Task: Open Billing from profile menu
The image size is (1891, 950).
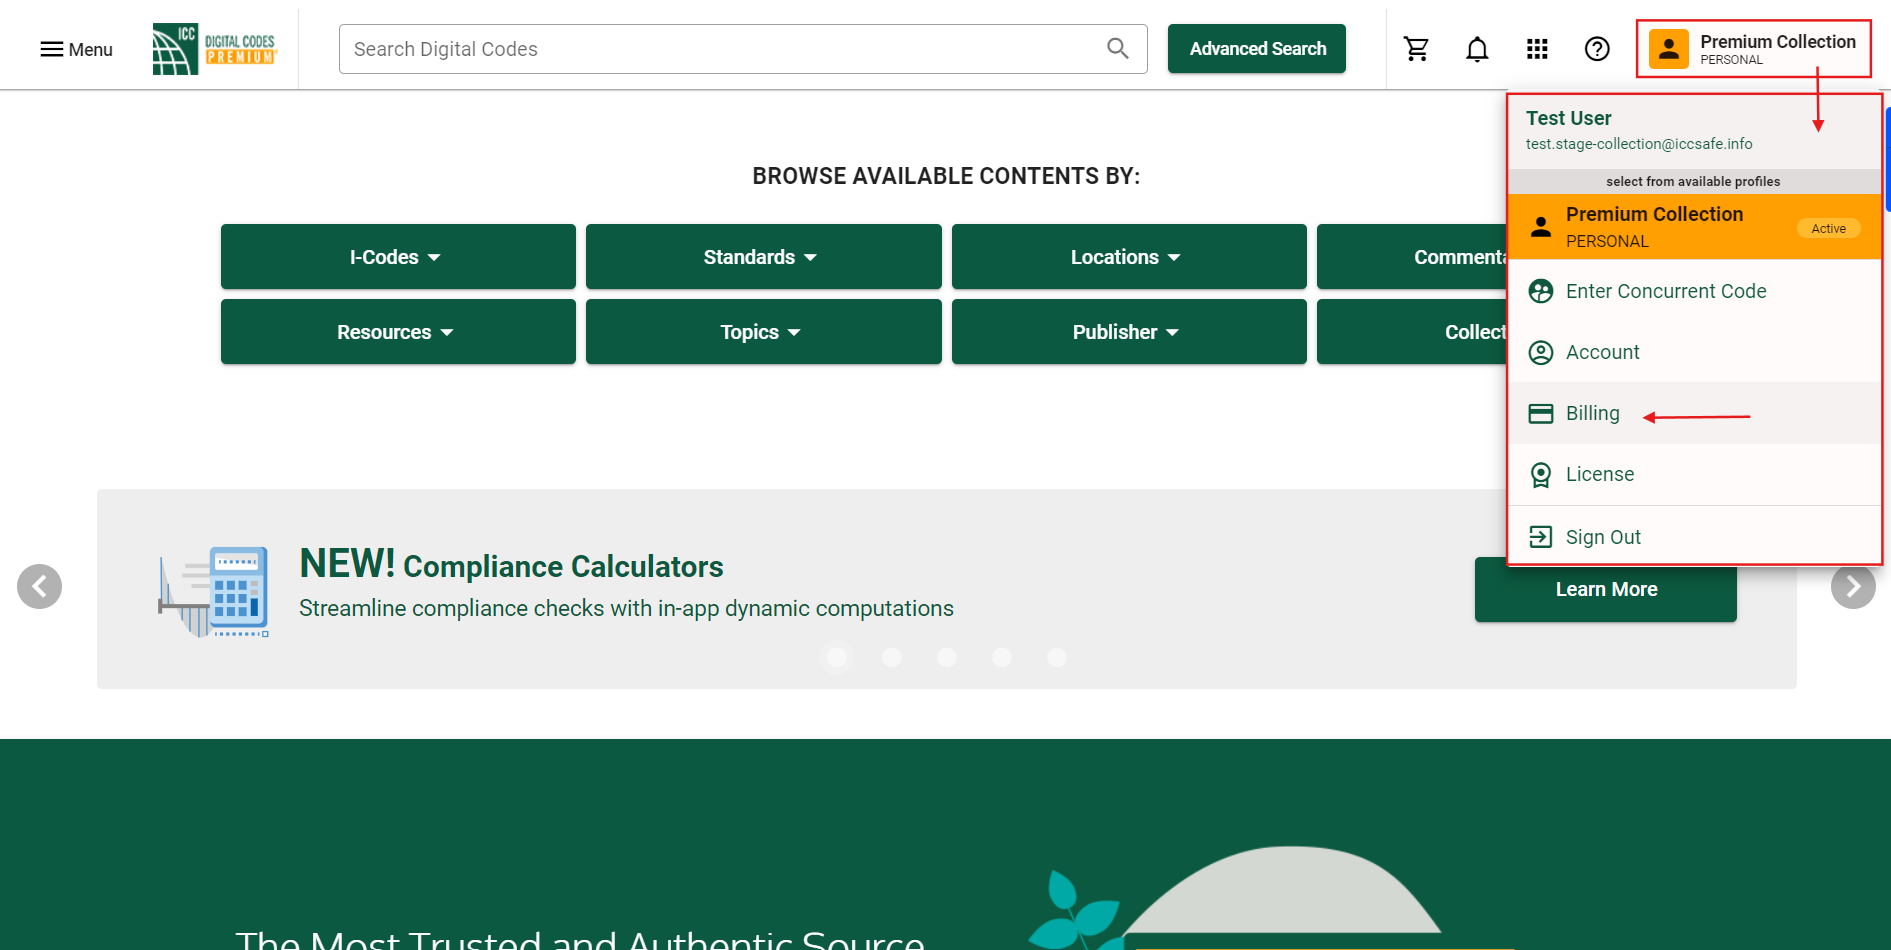Action: 1694,413
